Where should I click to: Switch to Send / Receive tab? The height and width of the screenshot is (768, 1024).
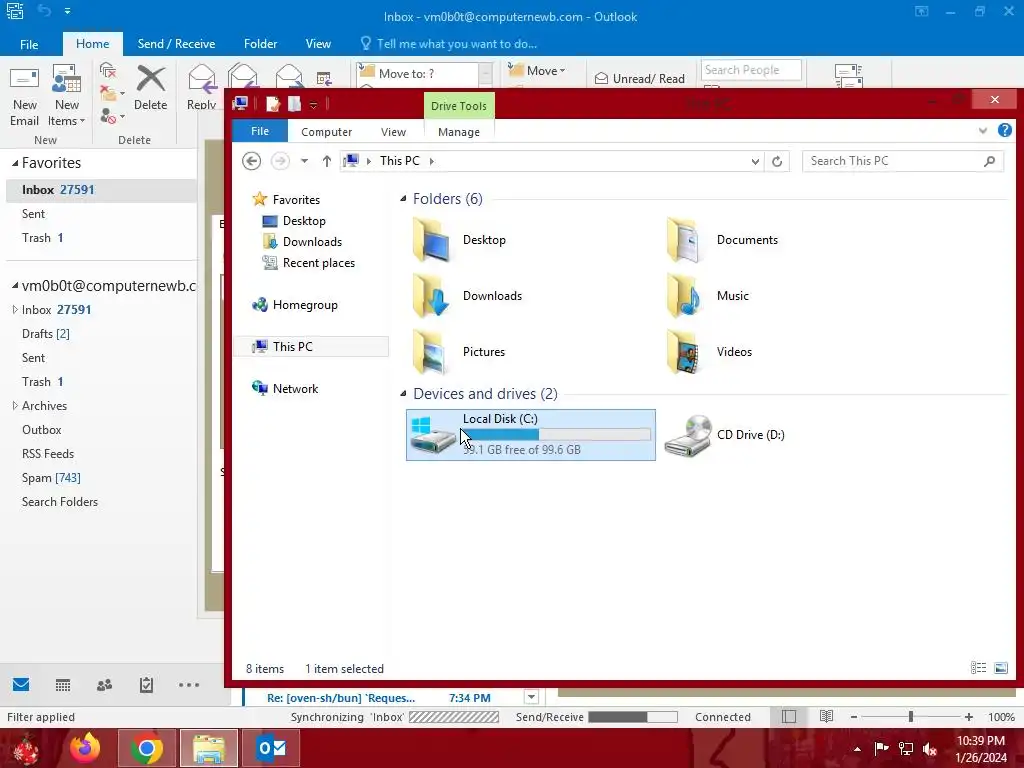pos(176,44)
